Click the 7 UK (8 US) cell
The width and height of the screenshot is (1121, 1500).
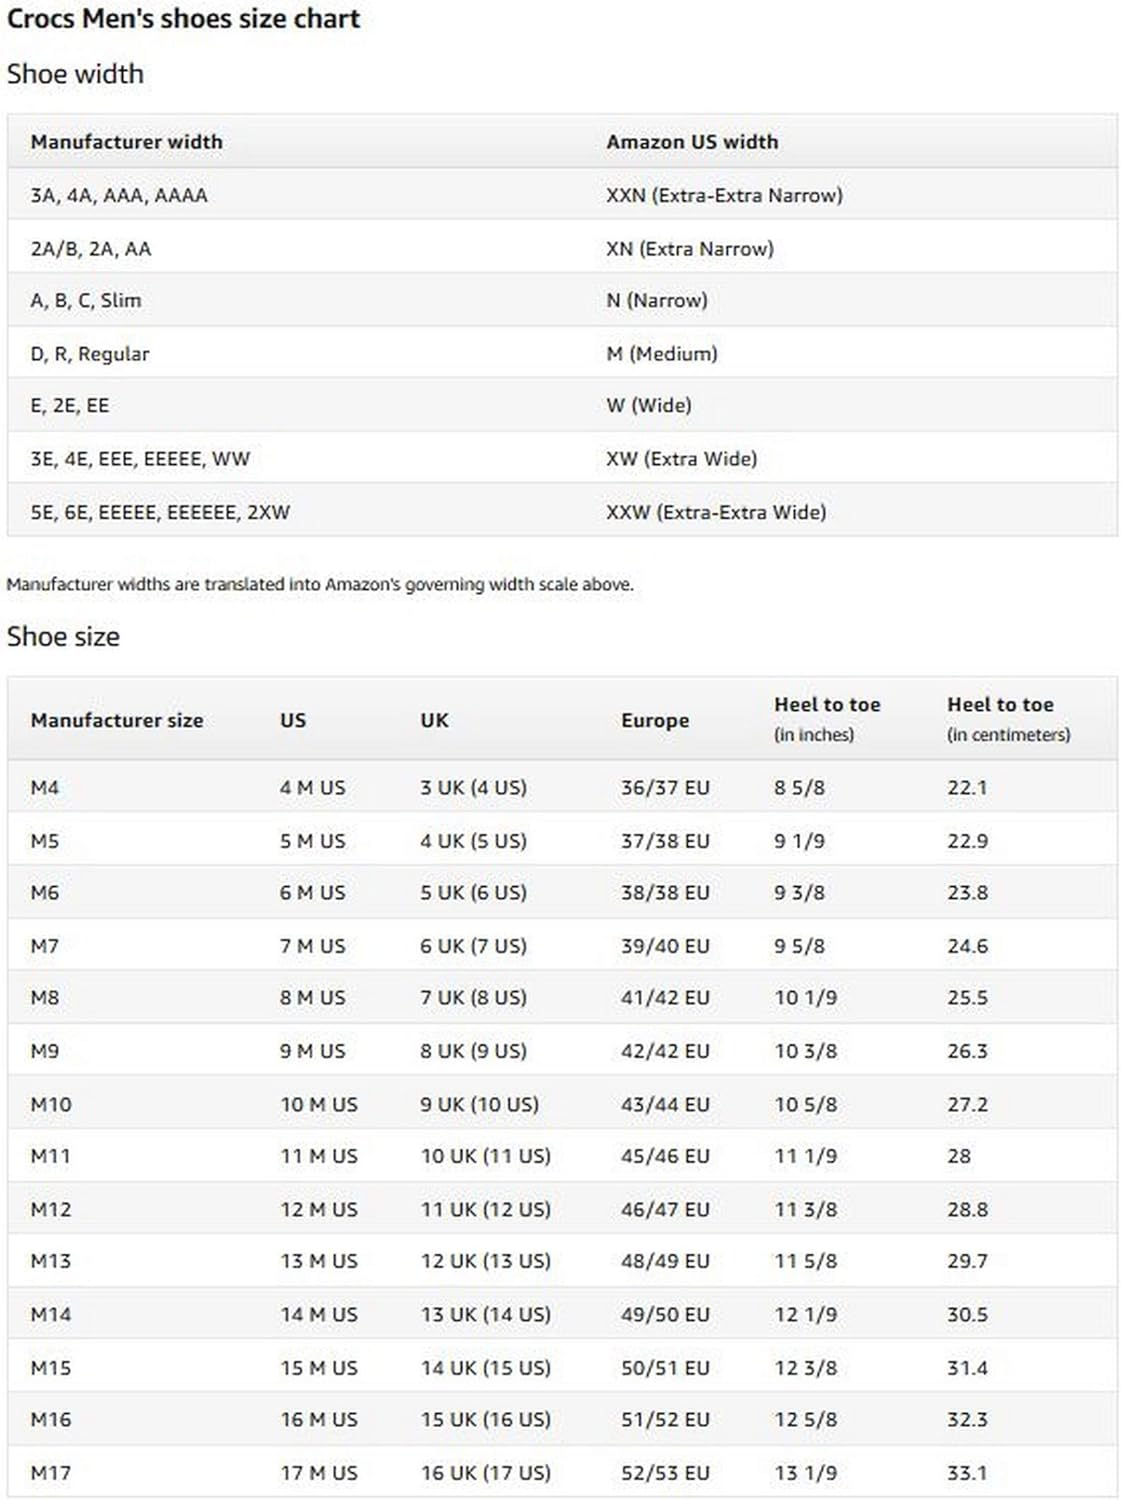(473, 997)
